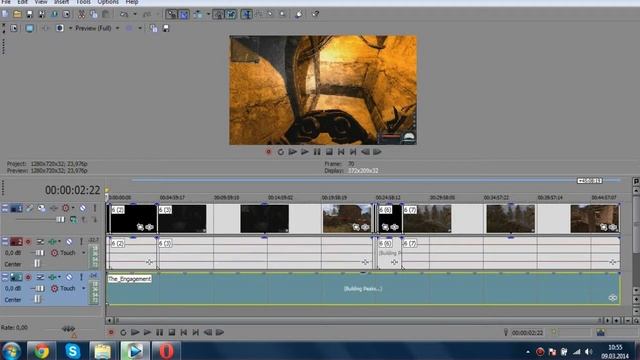Screen dimensions: 640x360
Task: Toggle Ignore Event Grouping button
Action: click(x=231, y=14)
